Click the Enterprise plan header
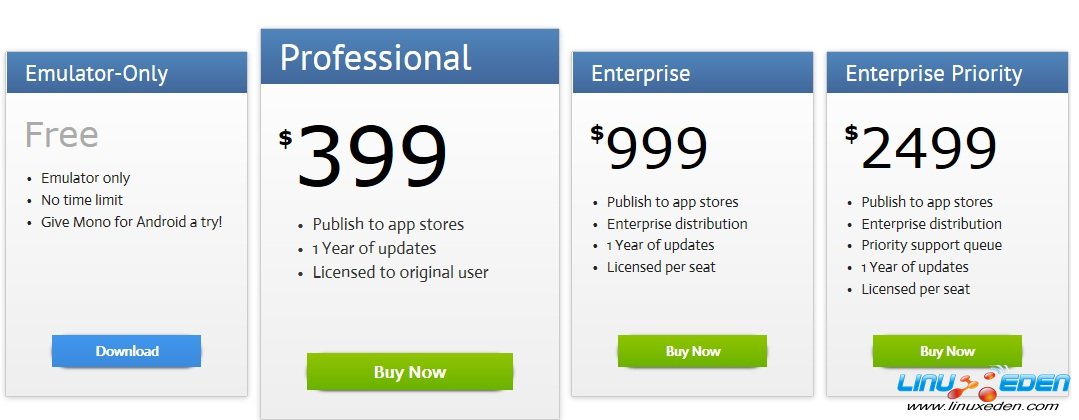 point(640,74)
